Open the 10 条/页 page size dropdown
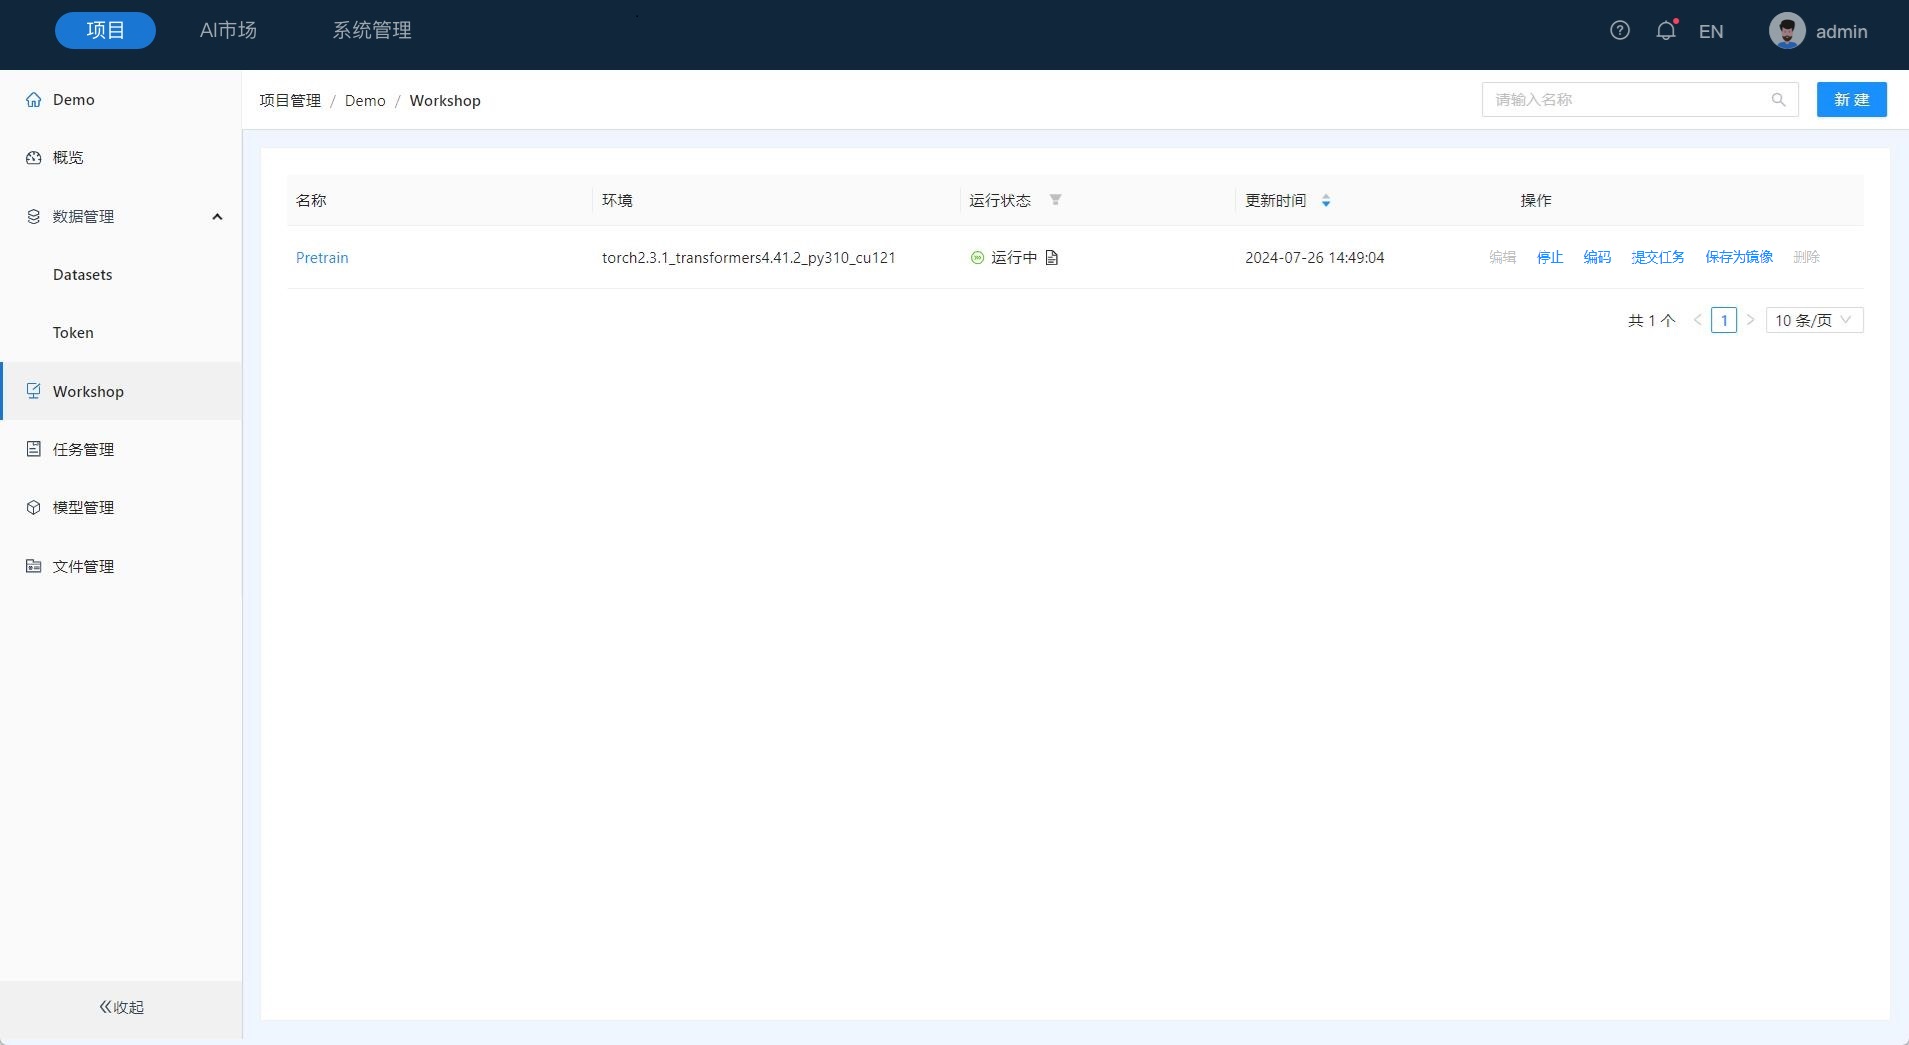The height and width of the screenshot is (1045, 1909). 1813,320
